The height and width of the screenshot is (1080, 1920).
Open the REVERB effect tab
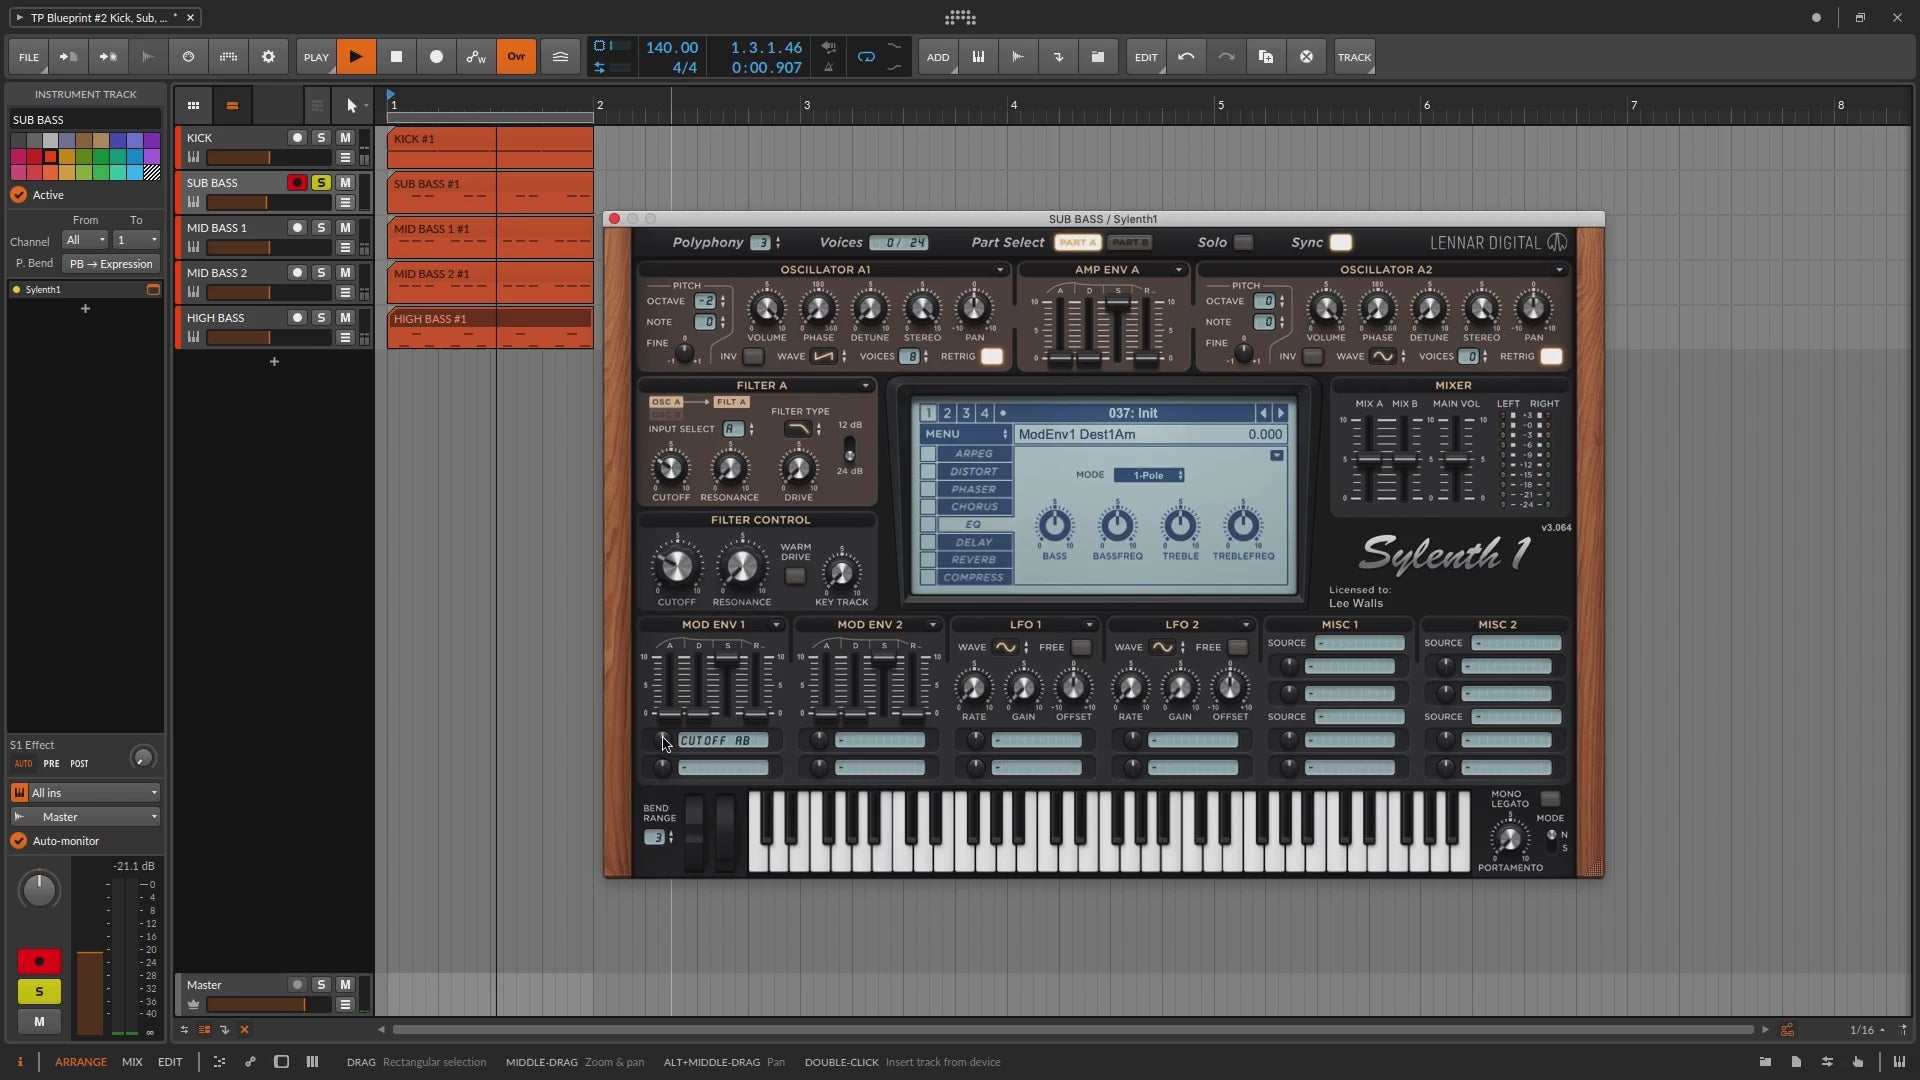[x=974, y=560]
